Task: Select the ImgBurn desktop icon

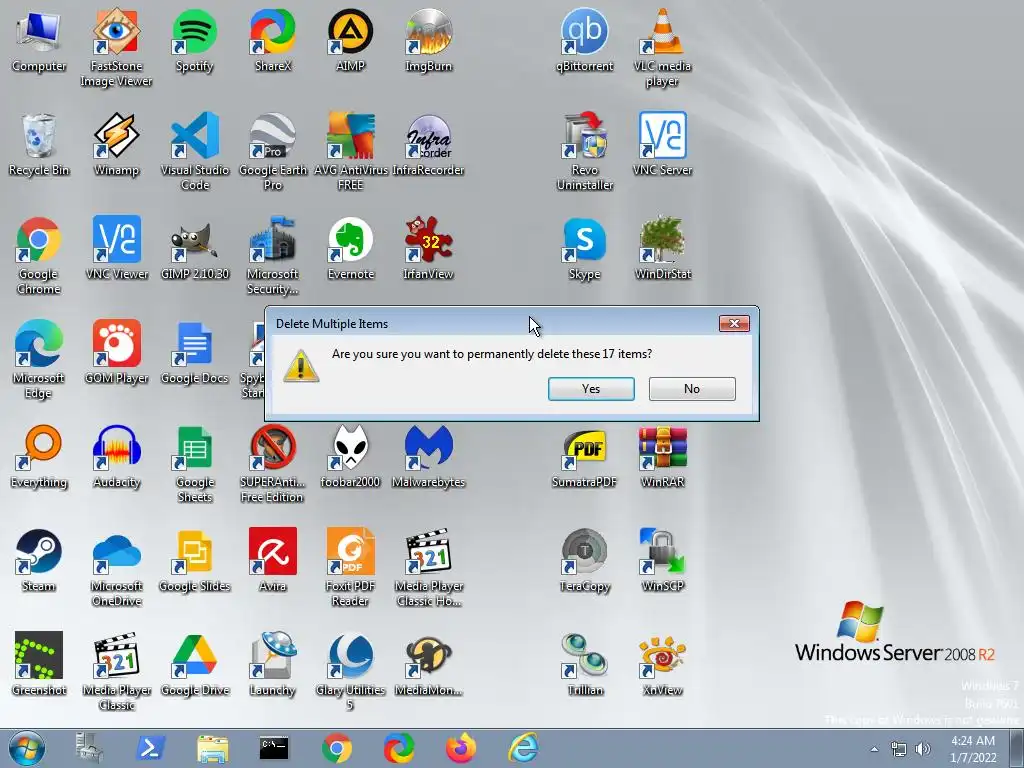Action: [428, 40]
